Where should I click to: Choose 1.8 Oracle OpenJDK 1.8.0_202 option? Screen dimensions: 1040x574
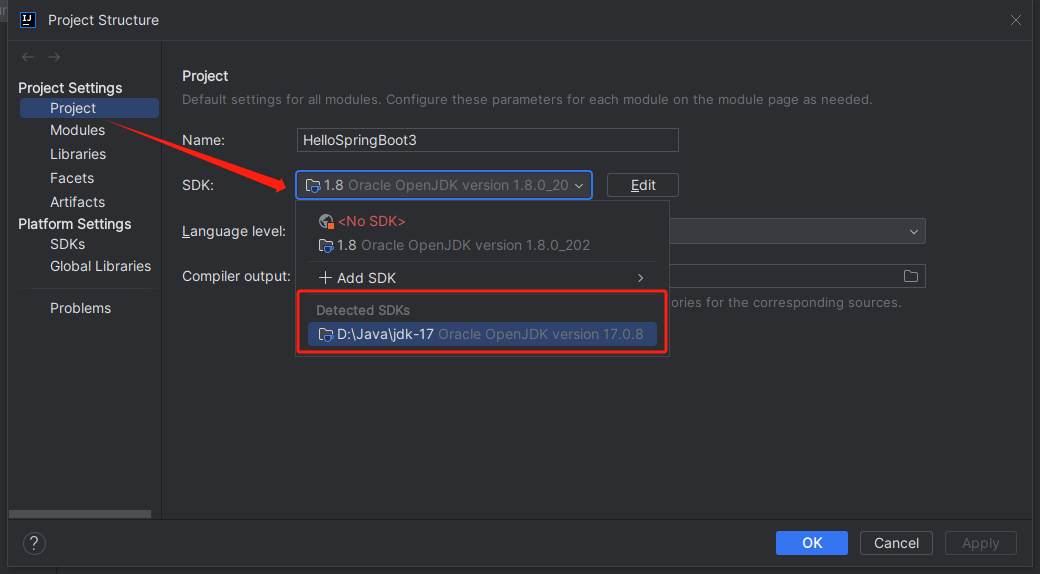click(x=482, y=245)
